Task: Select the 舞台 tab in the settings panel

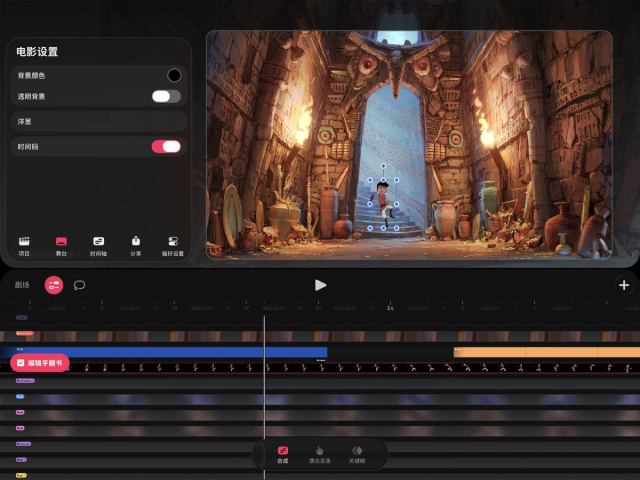Action: click(61, 246)
